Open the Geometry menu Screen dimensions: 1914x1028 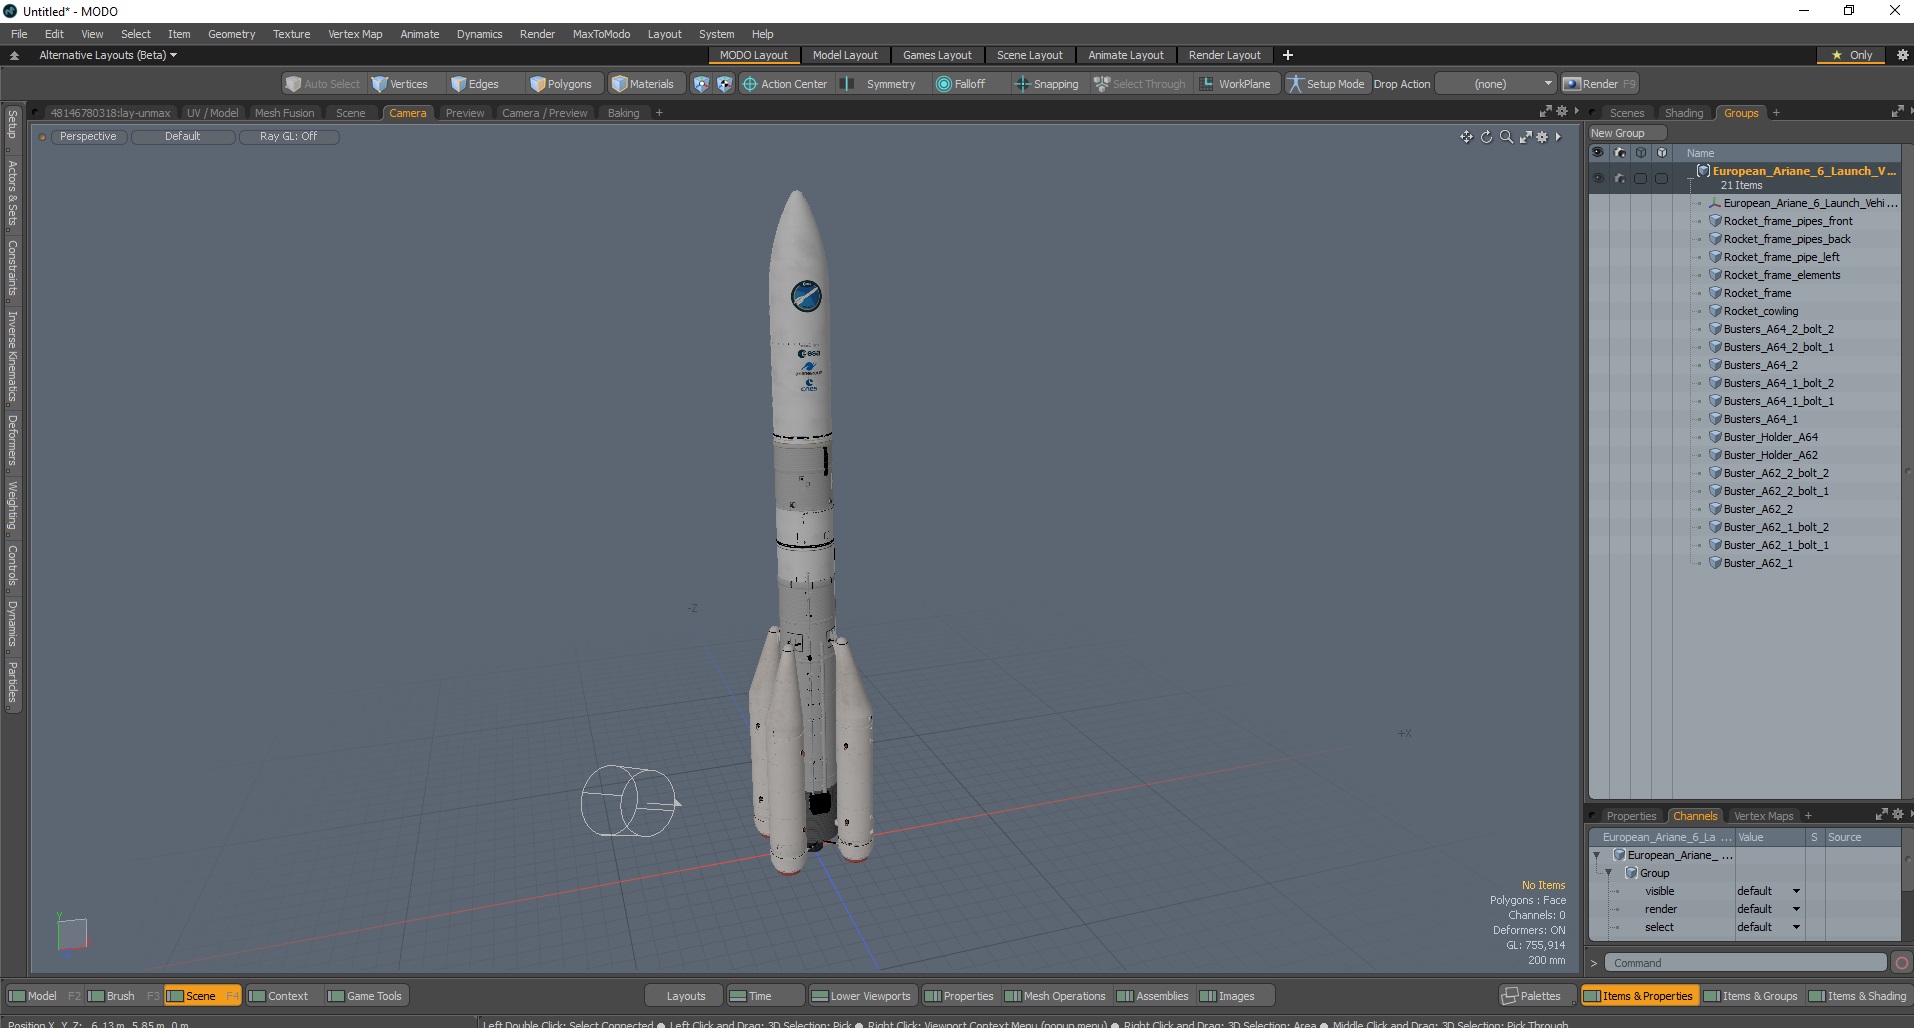(231, 34)
